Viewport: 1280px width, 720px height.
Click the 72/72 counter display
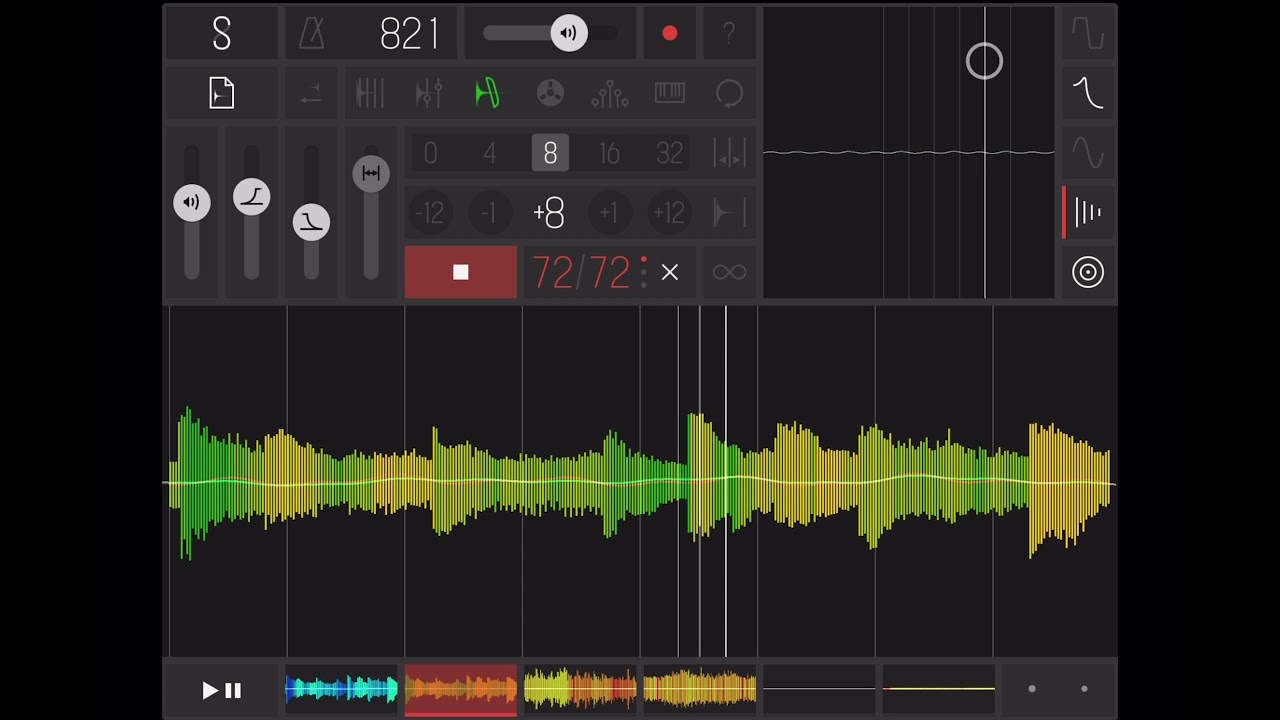581,272
